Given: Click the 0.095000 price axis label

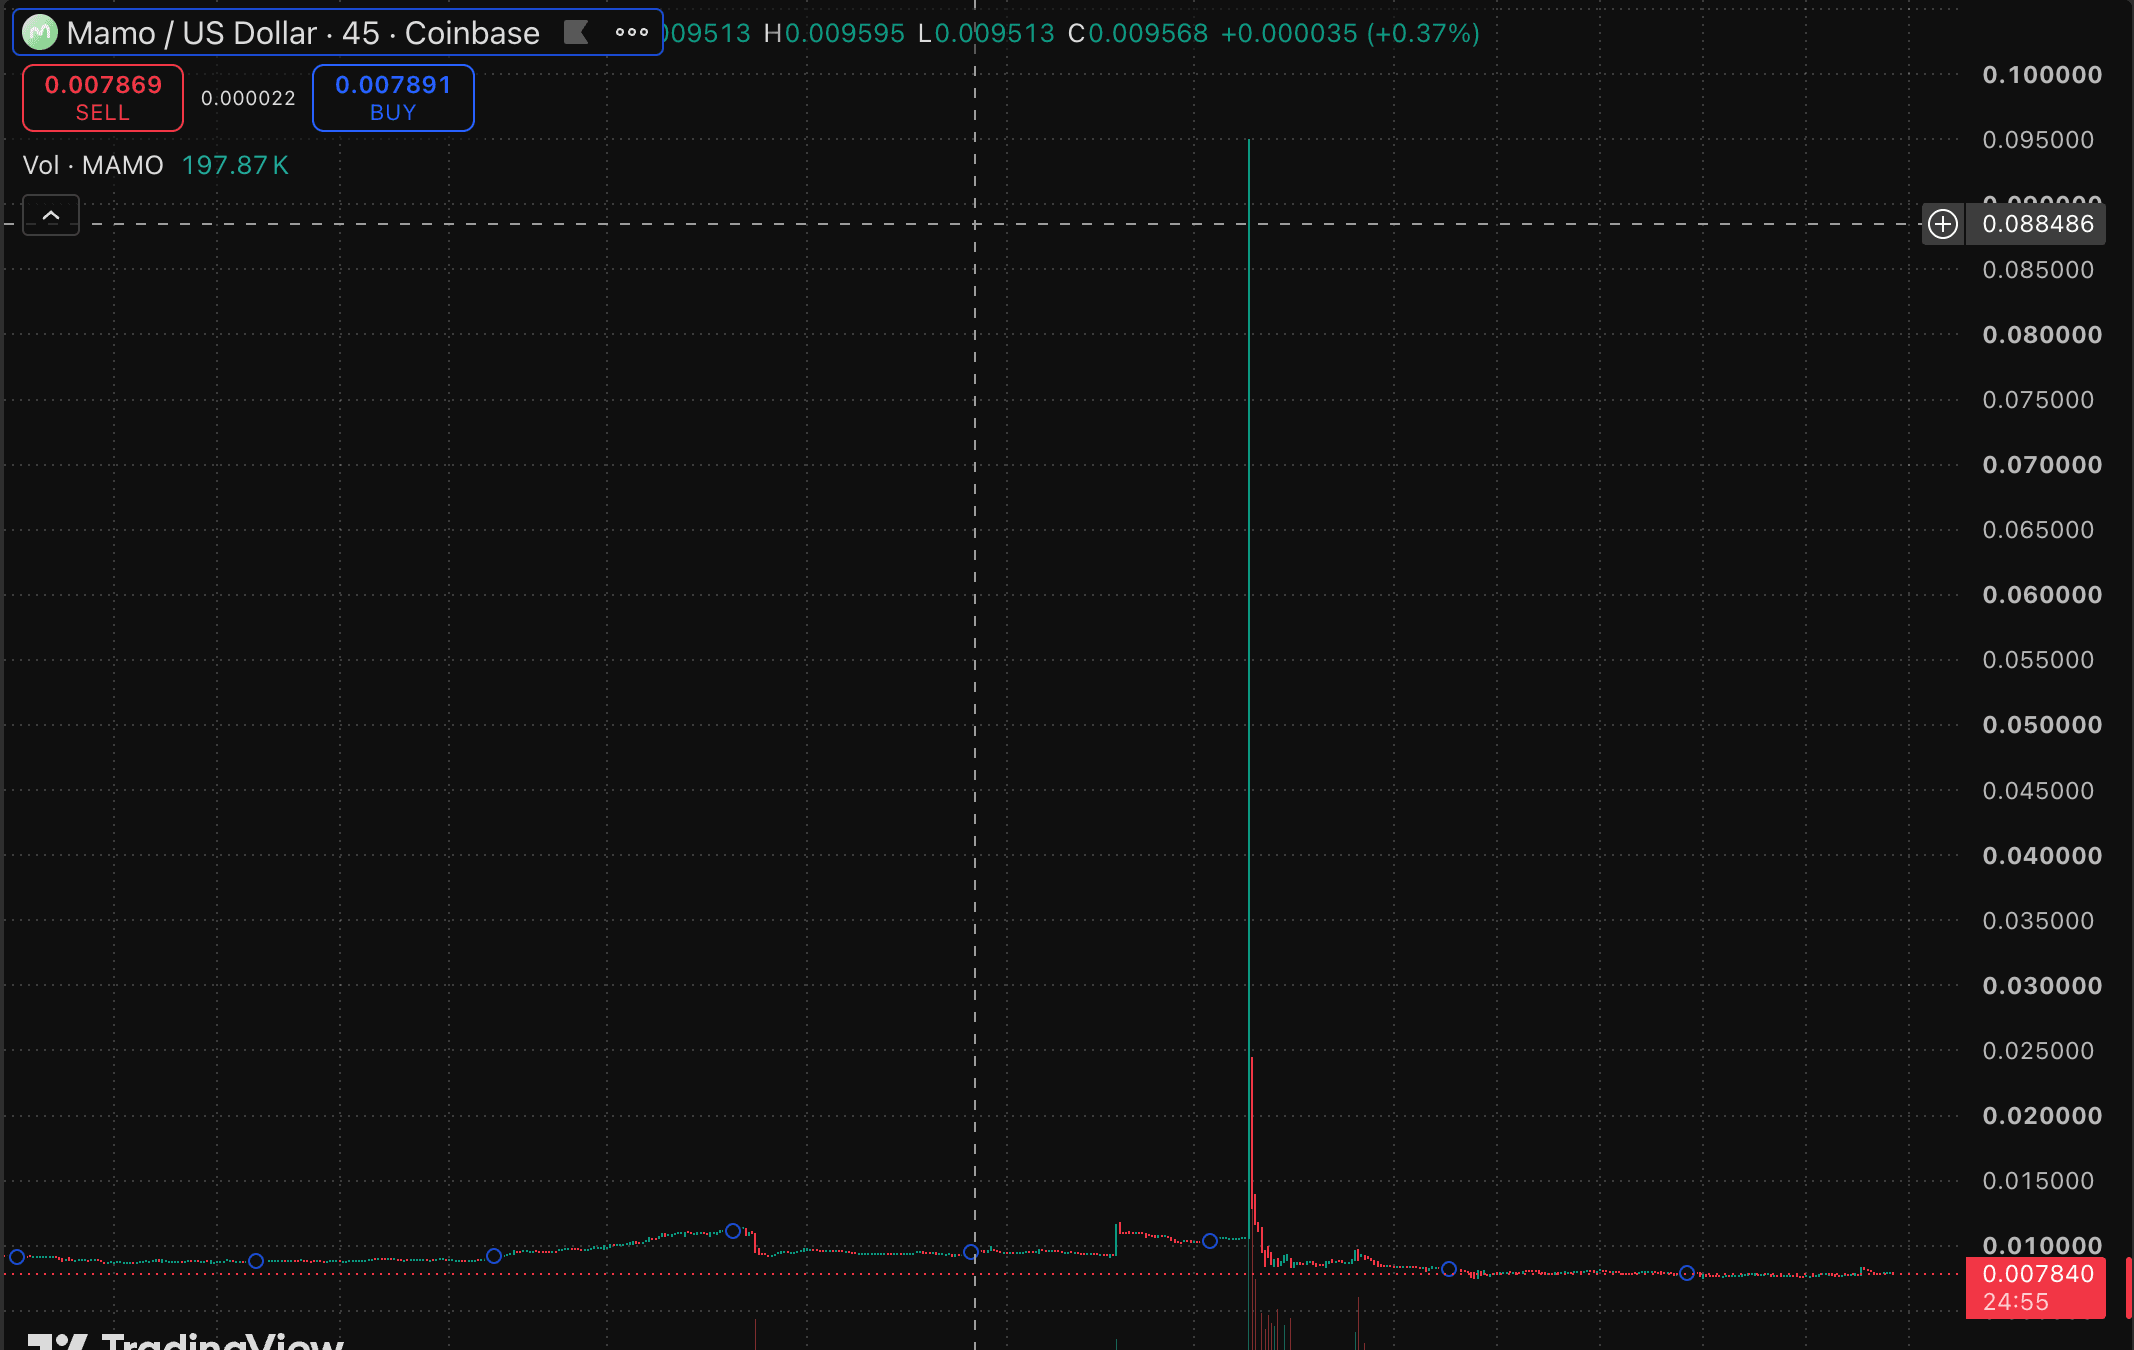Looking at the screenshot, I should 2038,140.
